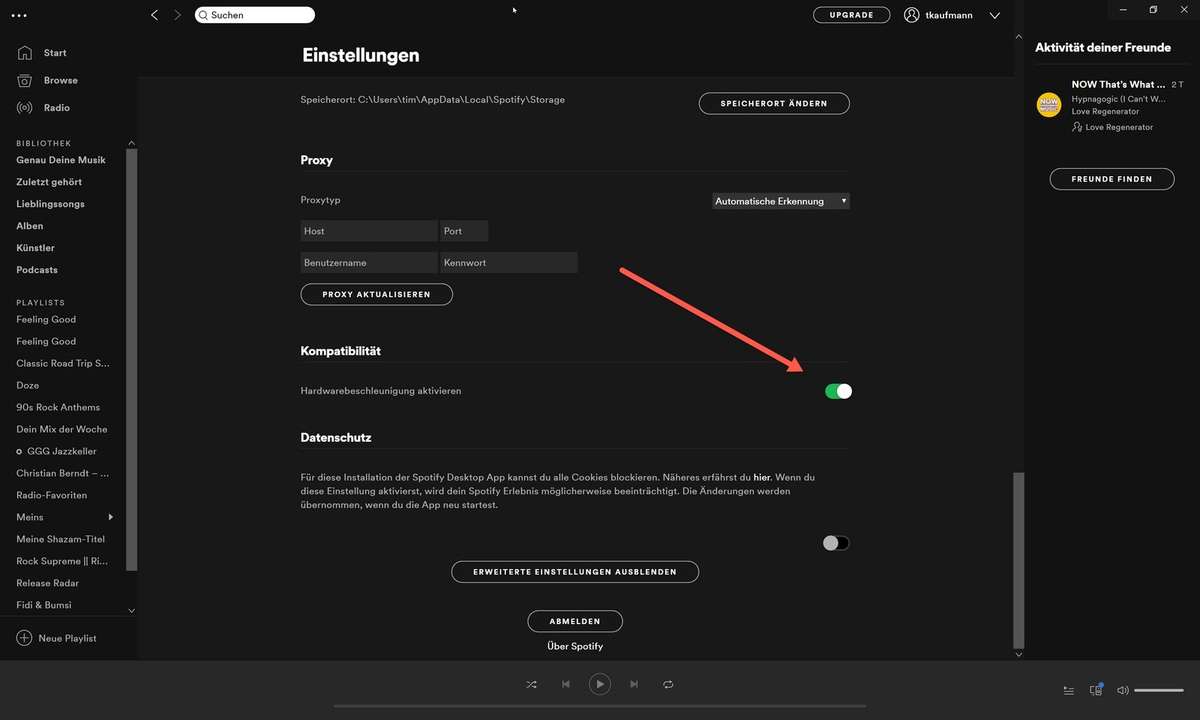Image resolution: width=1200 pixels, height=720 pixels.
Task: Click the Benutzername field
Action: 369,263
